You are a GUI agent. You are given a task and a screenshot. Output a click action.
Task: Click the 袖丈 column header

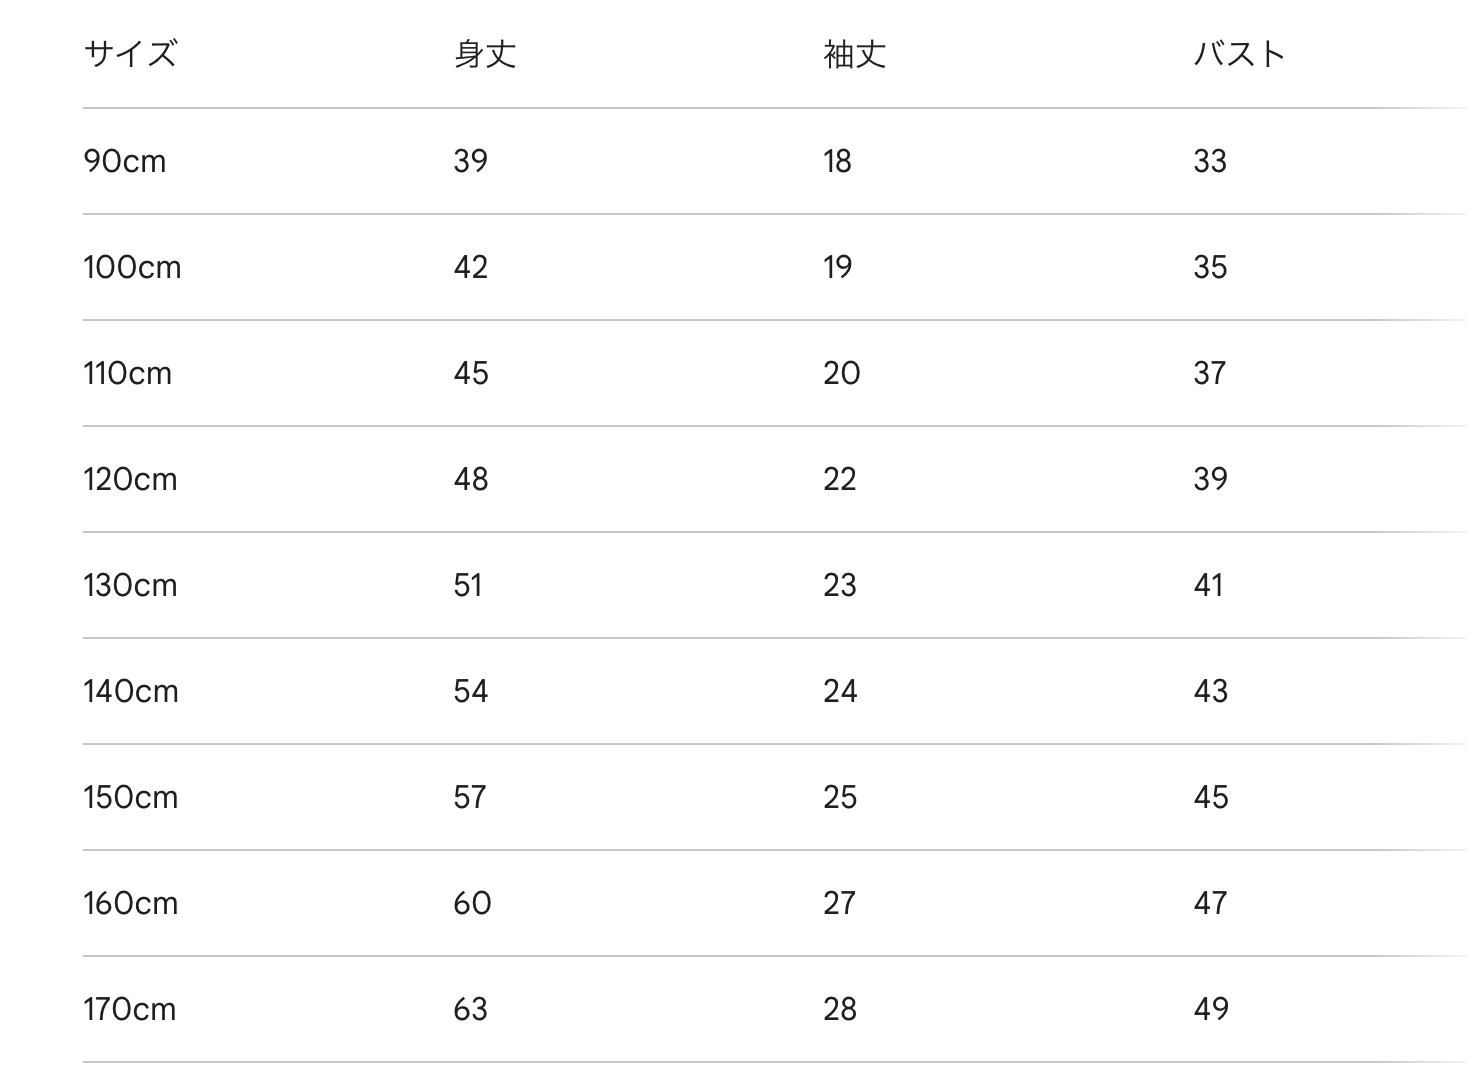coord(855,54)
